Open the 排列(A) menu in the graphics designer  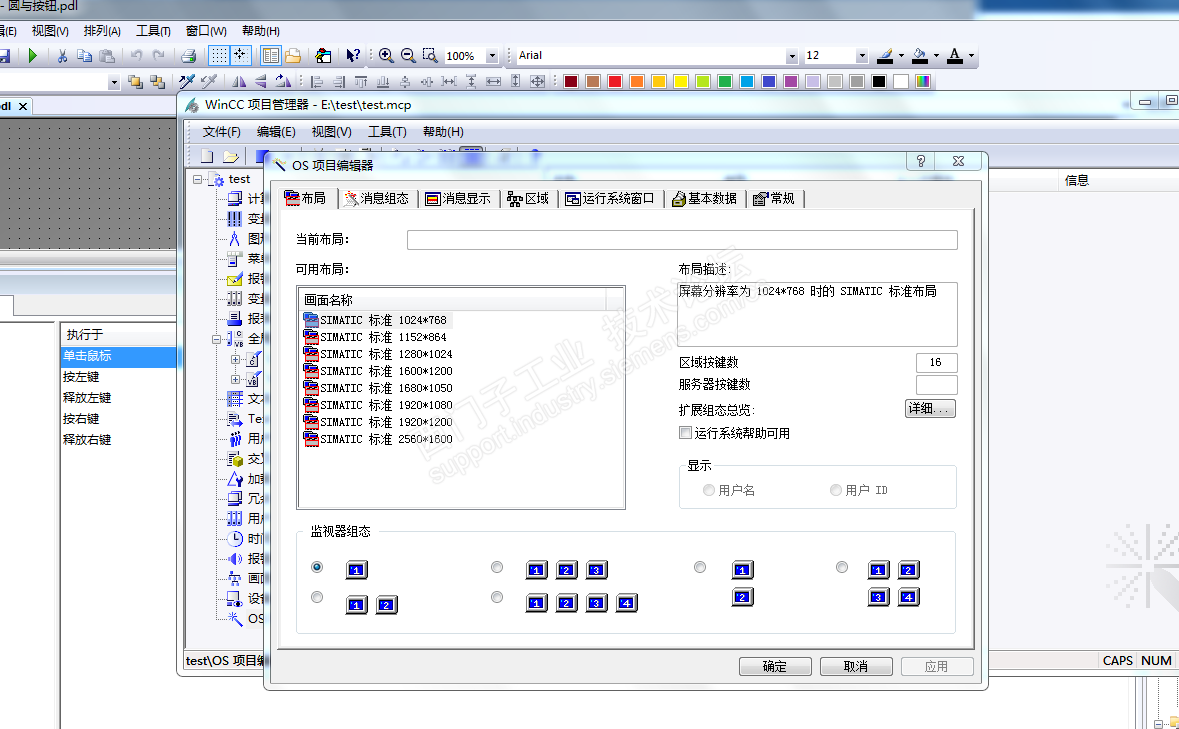pos(102,31)
